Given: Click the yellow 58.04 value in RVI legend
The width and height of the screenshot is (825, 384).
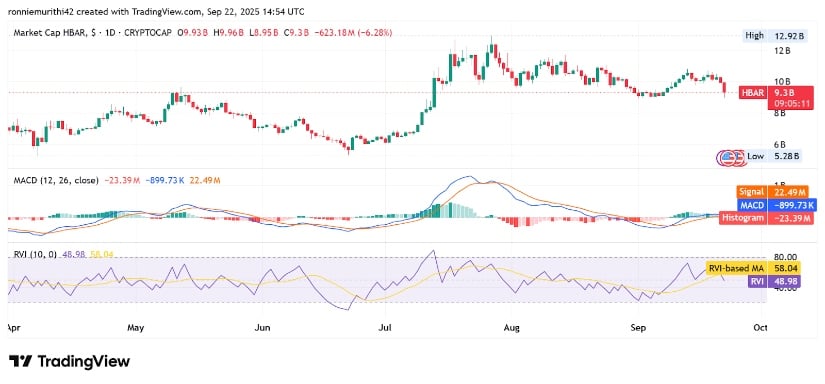Looking at the screenshot, I should point(102,254).
